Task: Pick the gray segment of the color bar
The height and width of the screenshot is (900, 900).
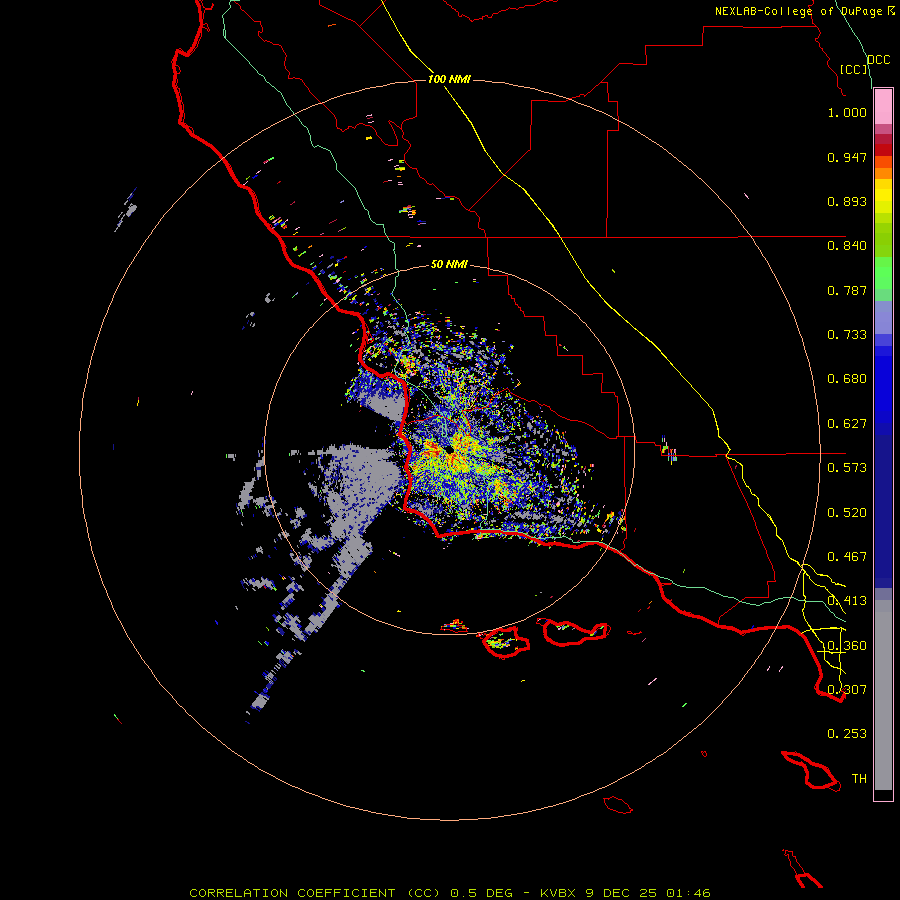Action: pyautogui.click(x=883, y=695)
